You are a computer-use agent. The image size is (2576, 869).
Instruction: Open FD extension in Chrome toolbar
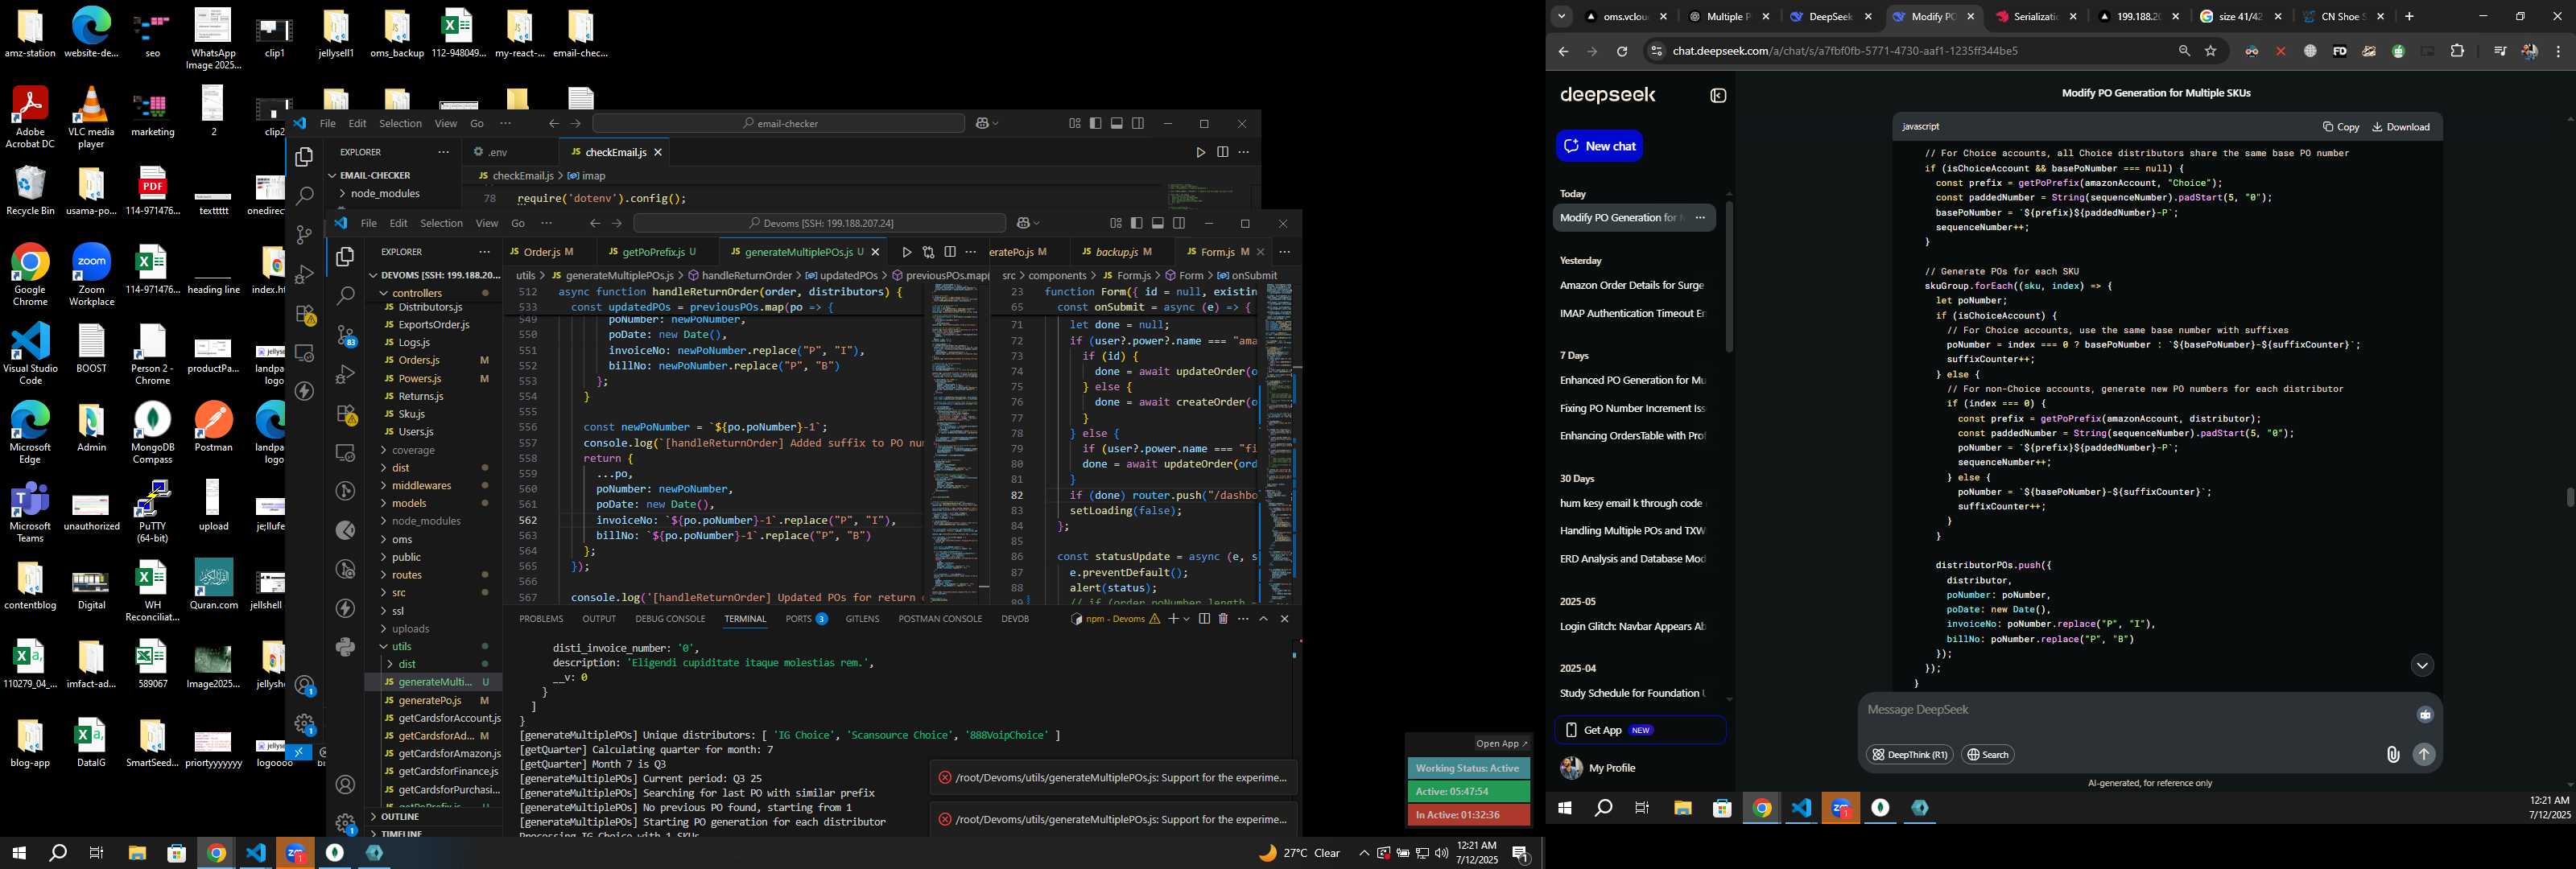point(2339,51)
